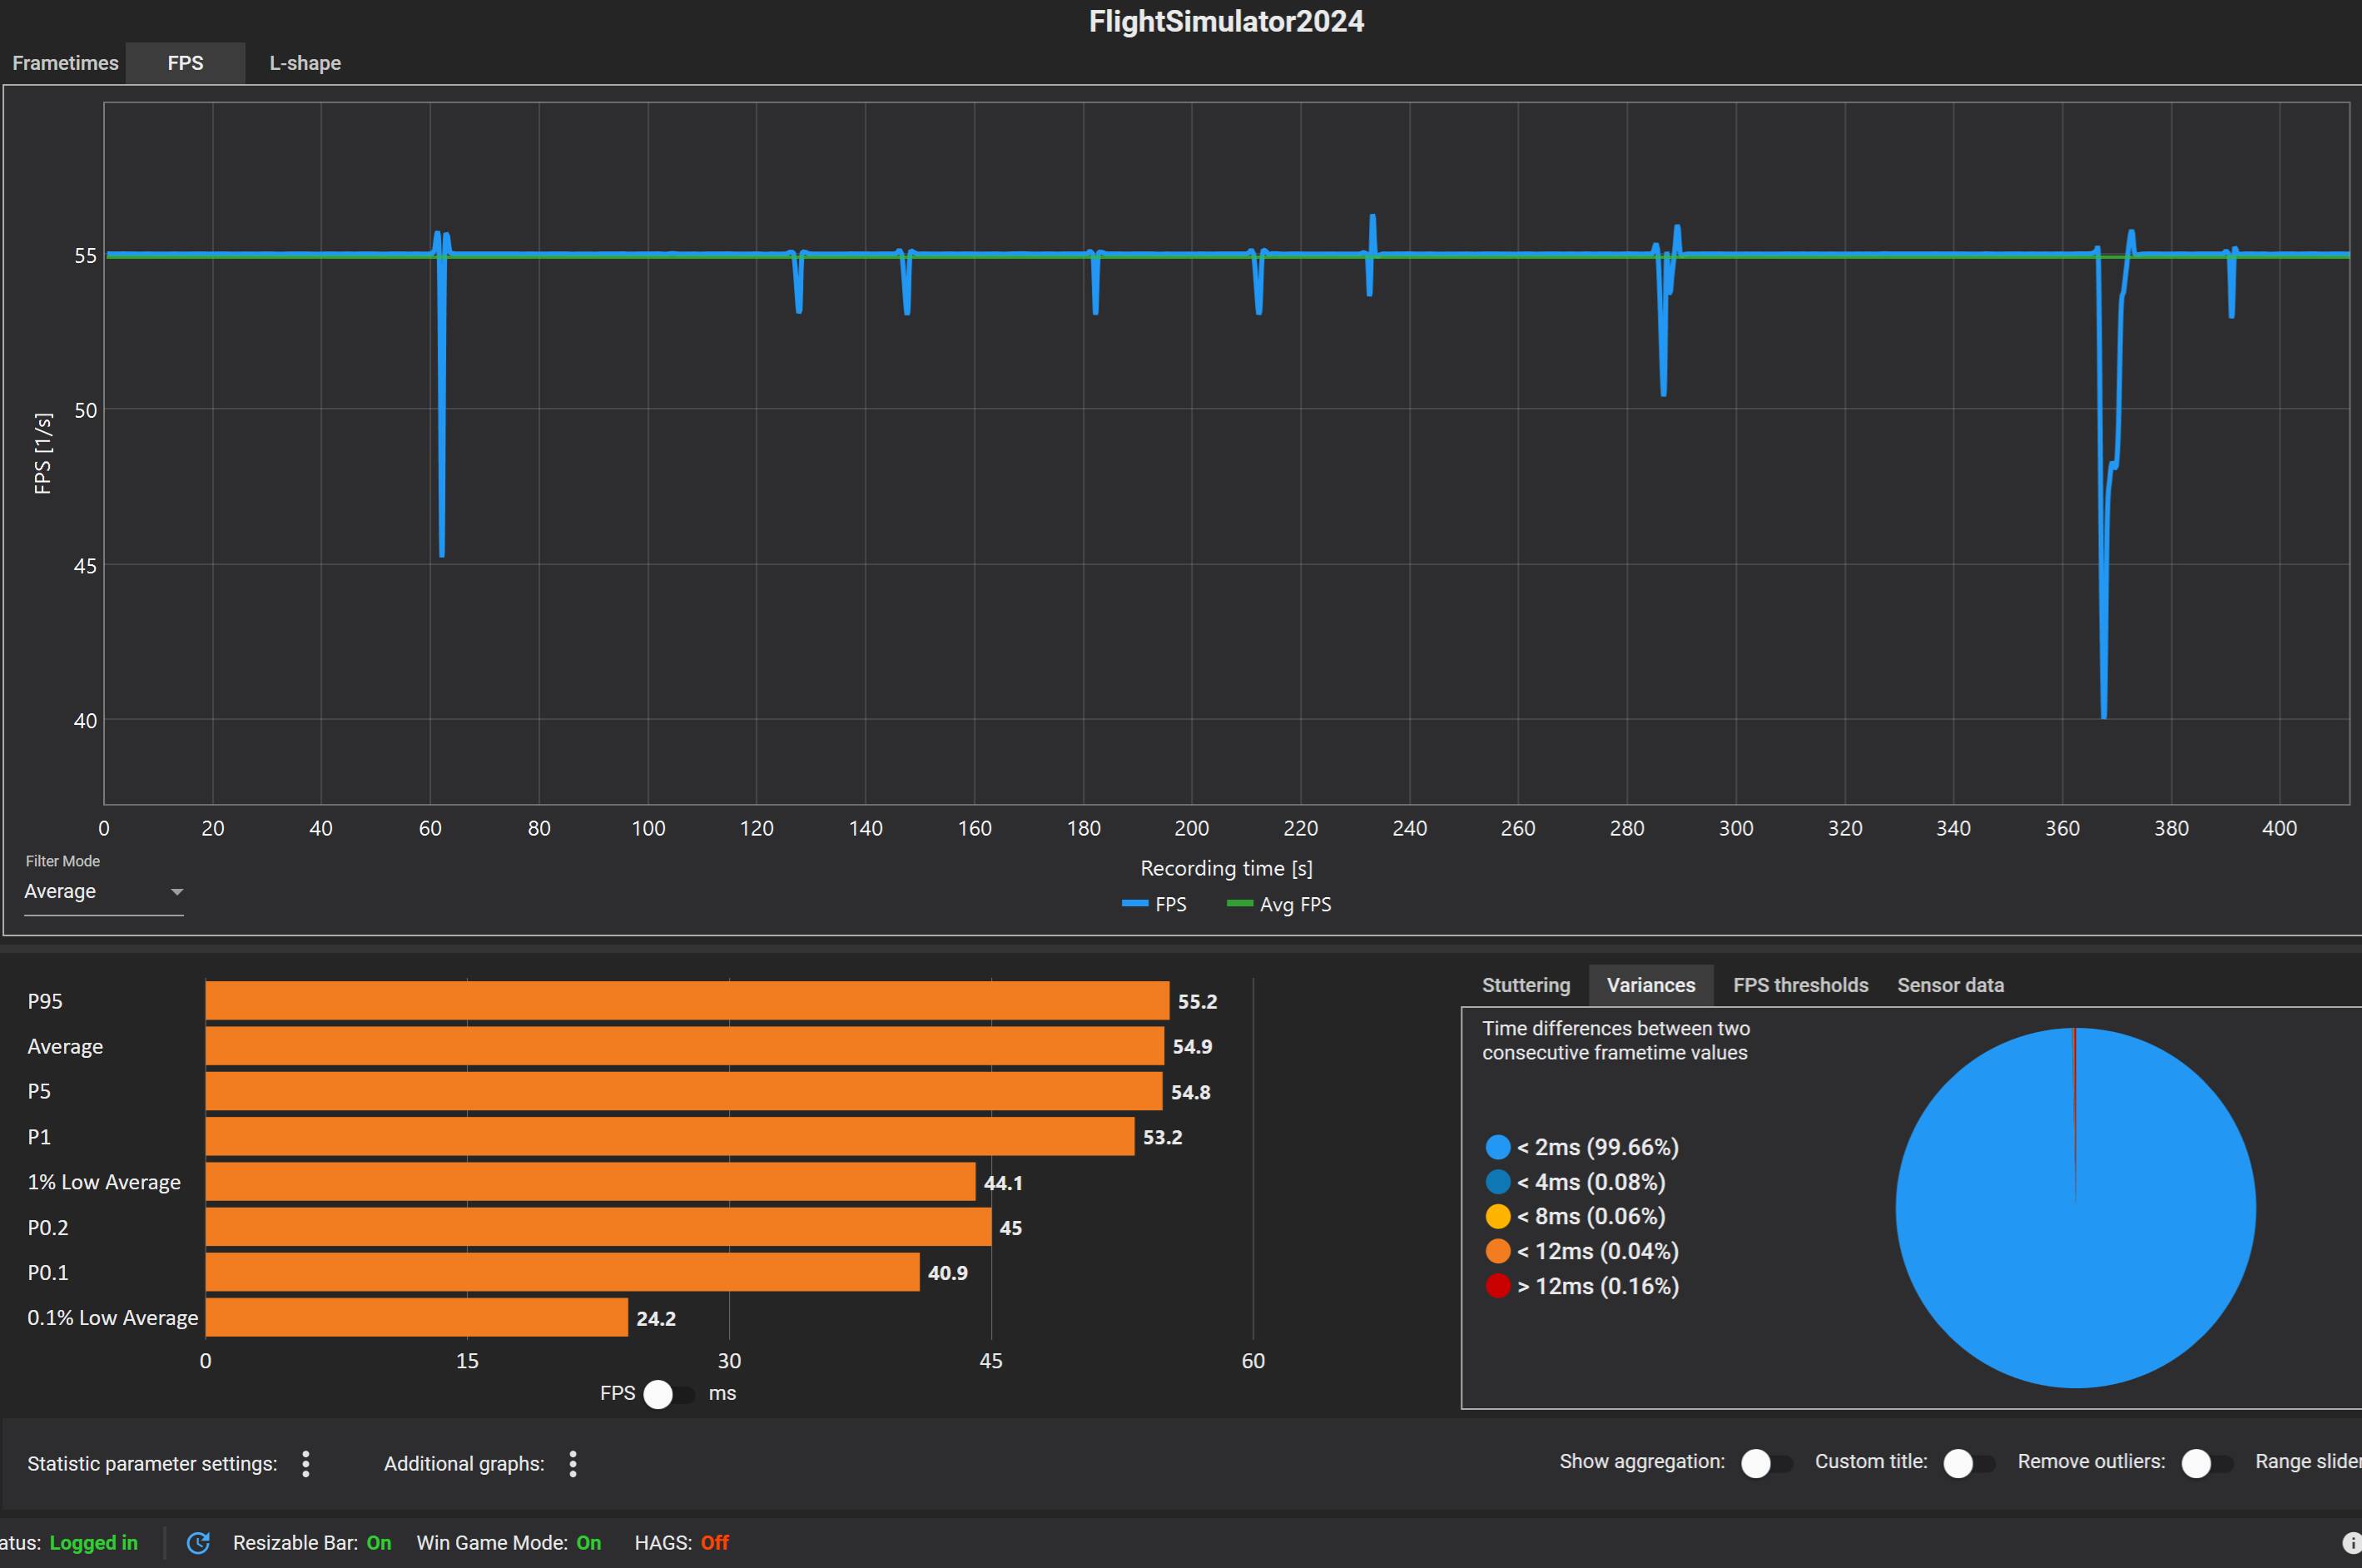Select the FPS tab
This screenshot has height=1568, width=2362.
[186, 63]
